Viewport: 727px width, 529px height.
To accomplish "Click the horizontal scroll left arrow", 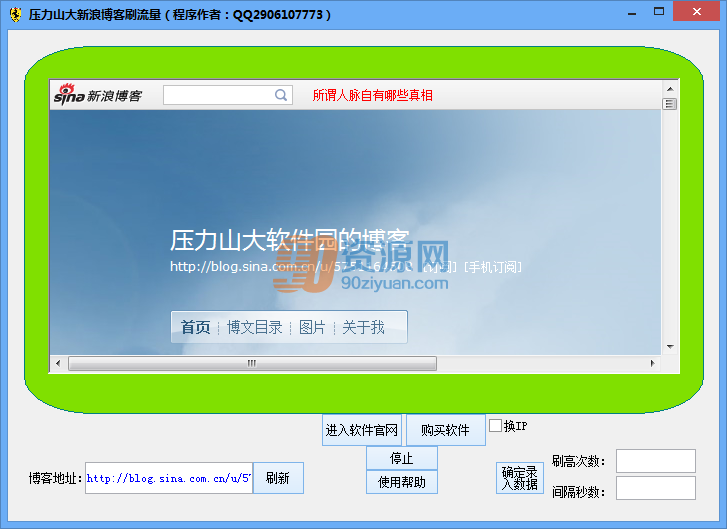I will pyautogui.click(x=58, y=363).
